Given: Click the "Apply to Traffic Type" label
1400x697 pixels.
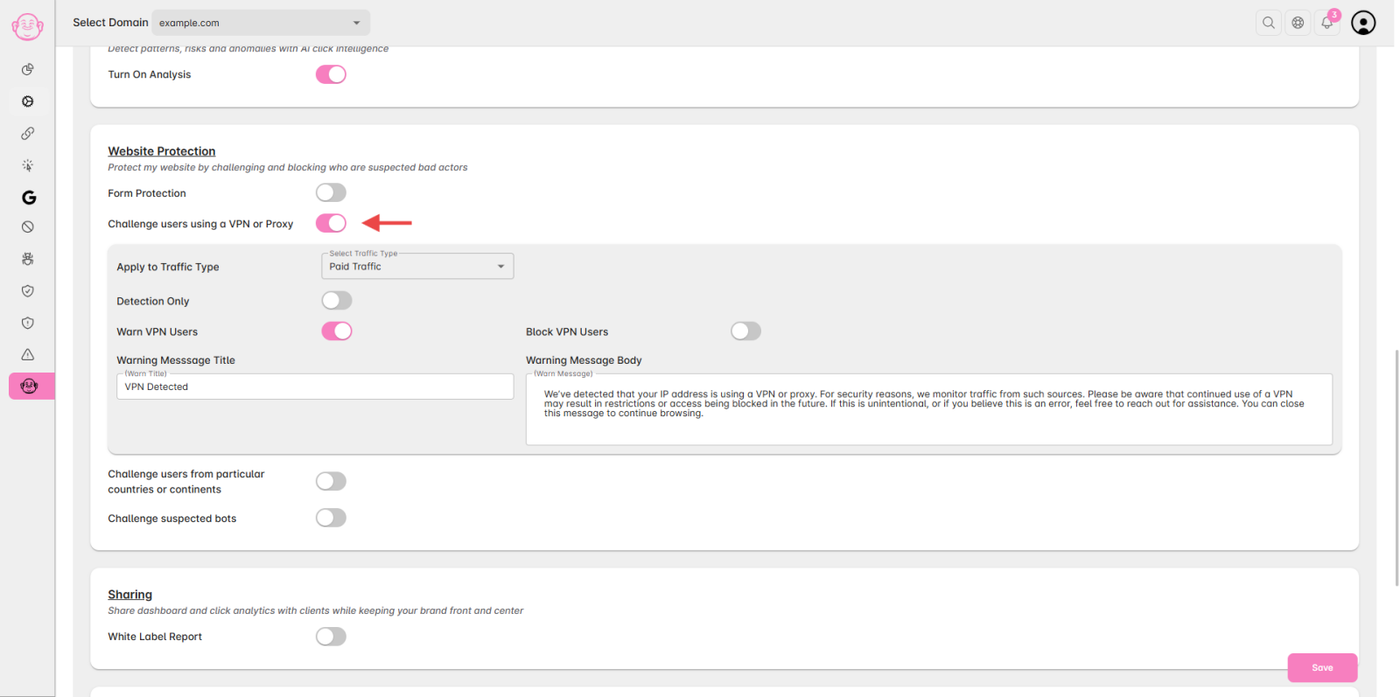Looking at the screenshot, I should [x=168, y=267].
